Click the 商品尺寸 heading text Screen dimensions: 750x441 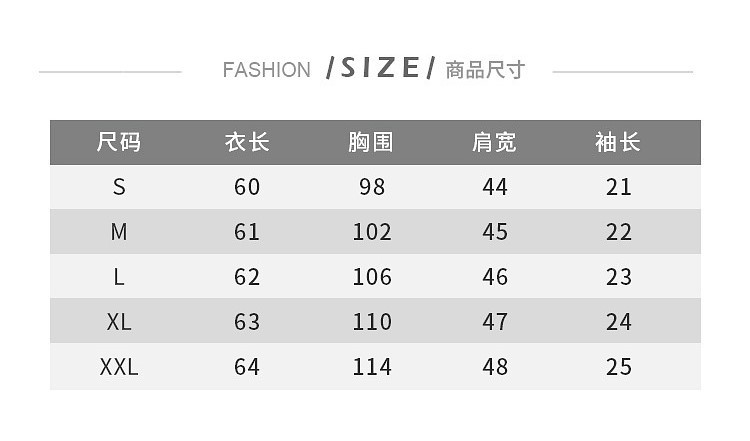(x=485, y=70)
